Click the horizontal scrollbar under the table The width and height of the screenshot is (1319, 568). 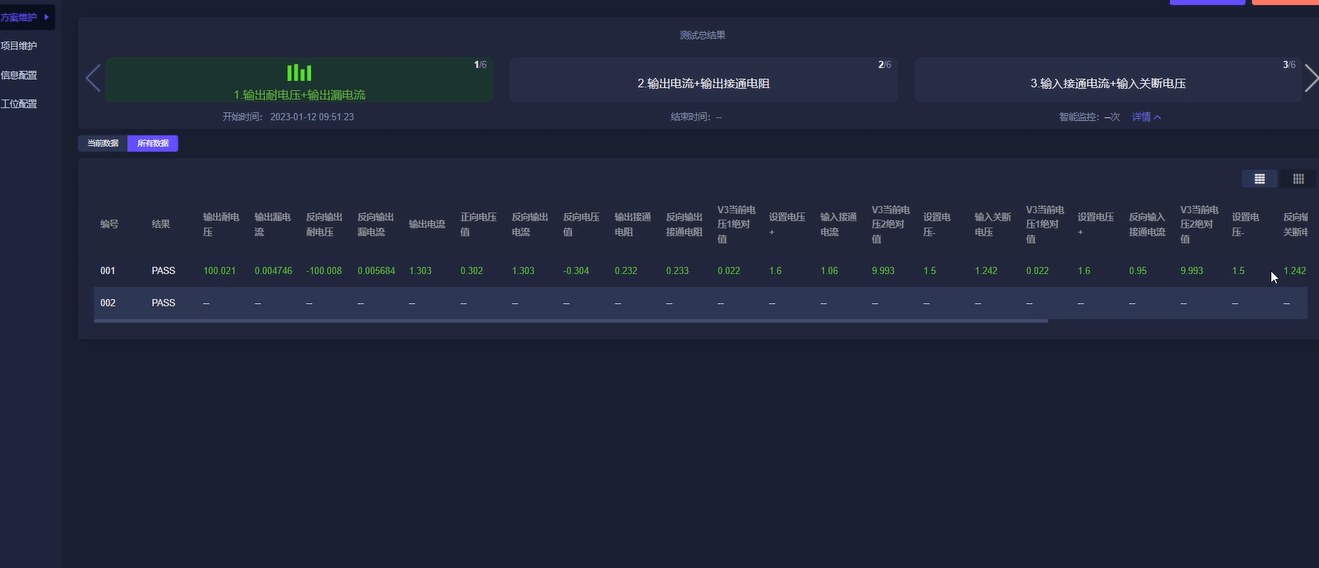tap(570, 321)
